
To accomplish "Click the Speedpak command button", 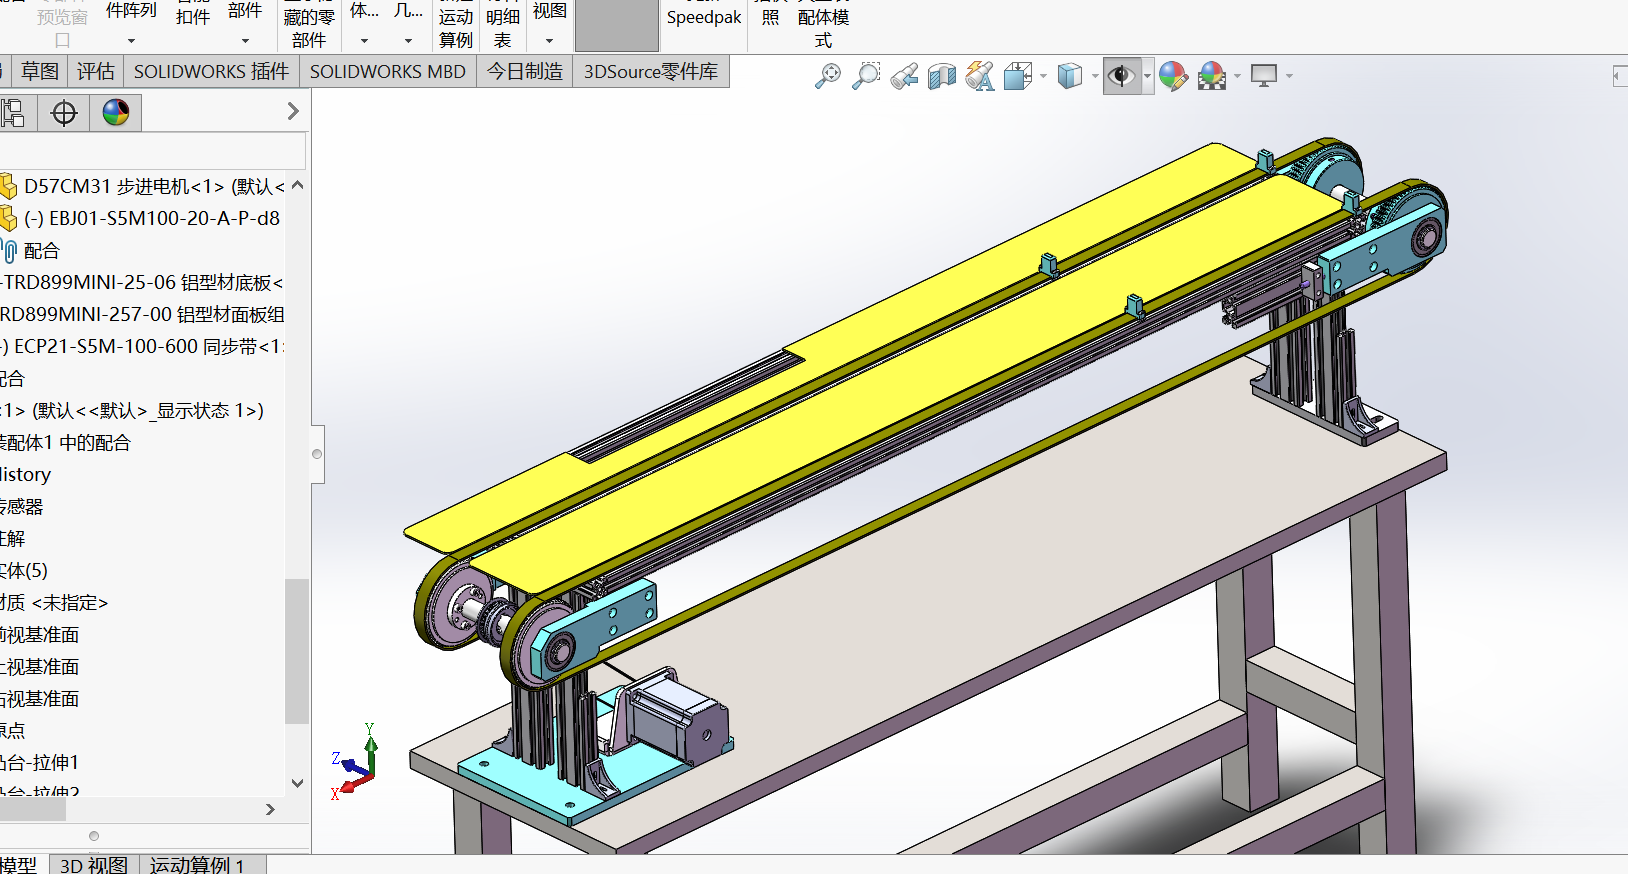I will (x=704, y=18).
